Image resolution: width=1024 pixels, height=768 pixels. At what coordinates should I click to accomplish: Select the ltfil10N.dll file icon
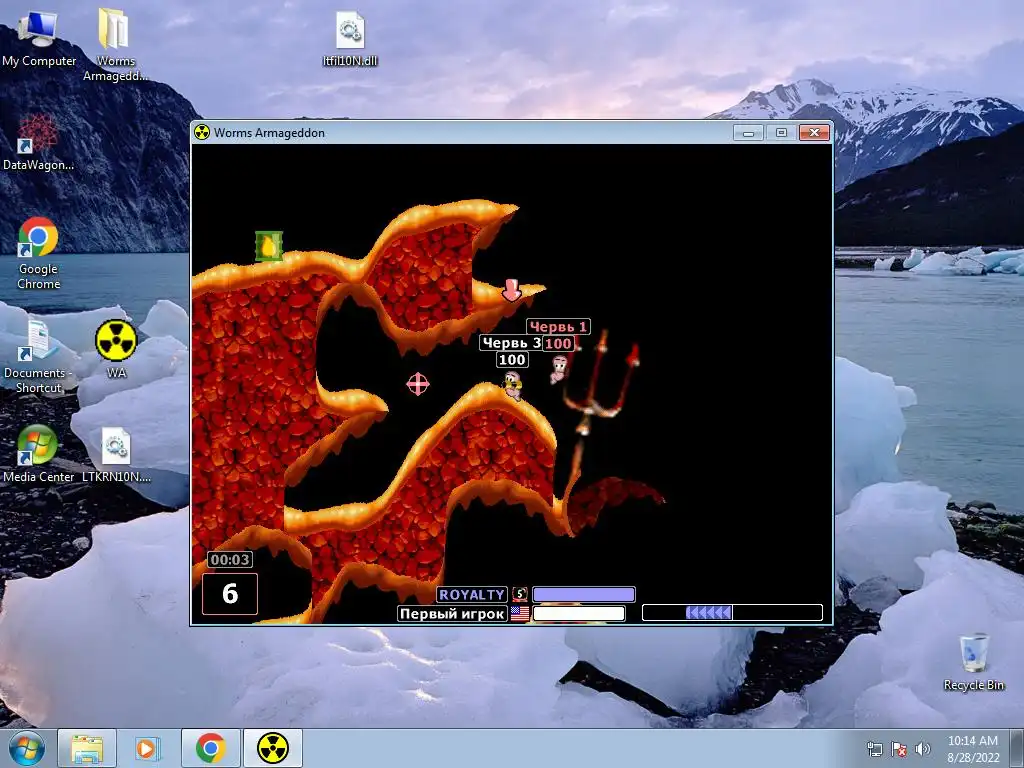(350, 39)
